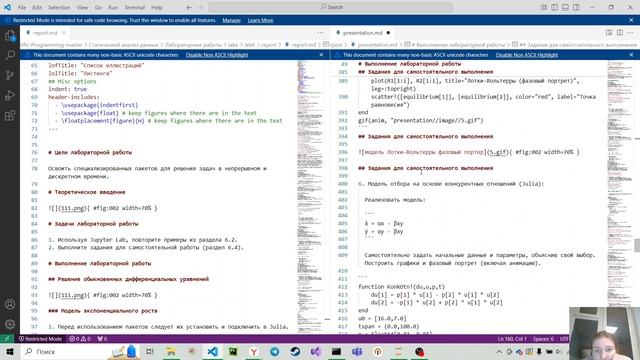This screenshot has width=640, height=360.
Task: Disable Non ASCII Highlight in right editor
Action: 527,55
